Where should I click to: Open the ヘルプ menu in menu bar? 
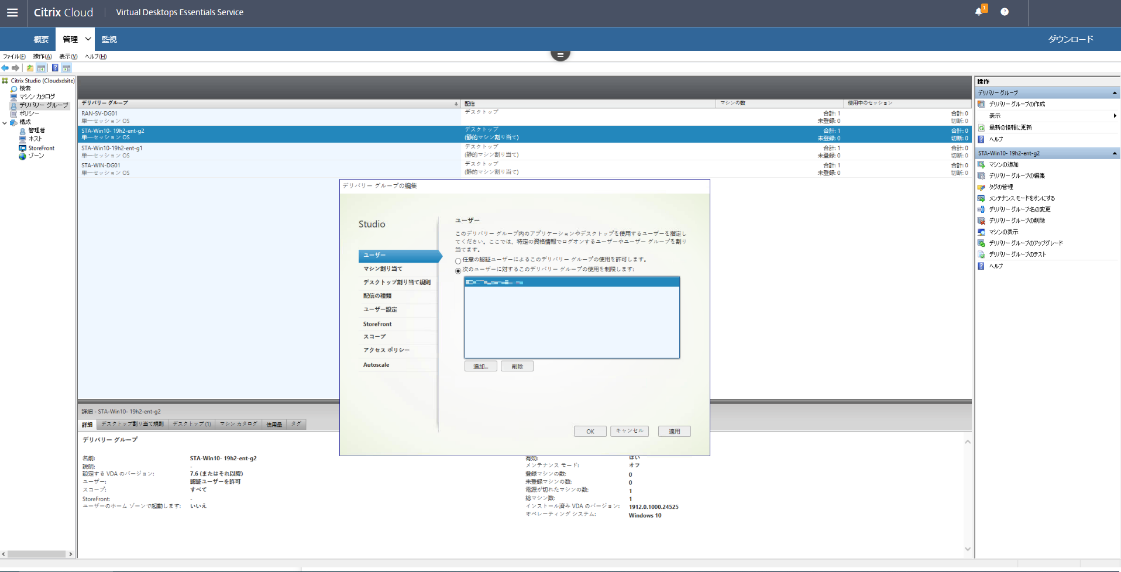(x=96, y=56)
